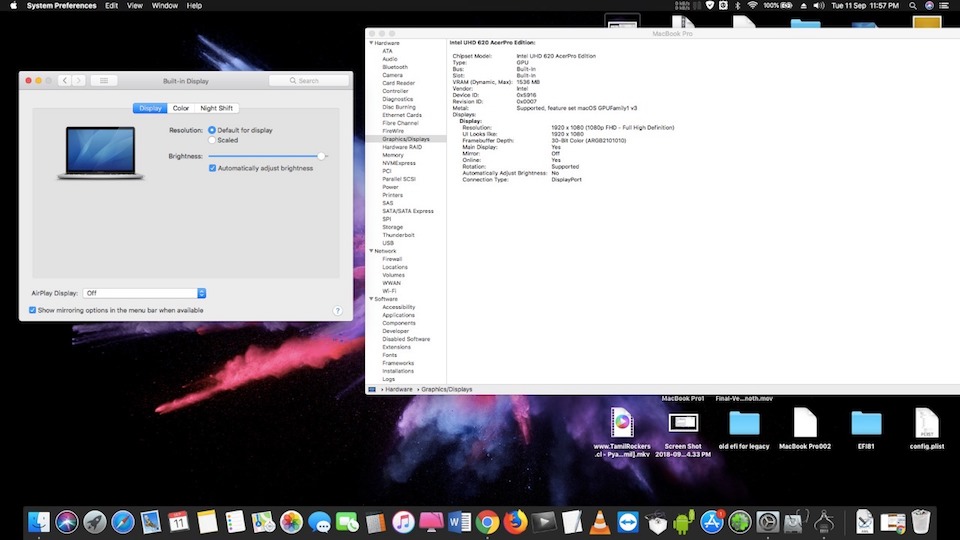The image size is (960, 540).
Task: Switch to the Night Shift tab
Action: coord(216,108)
